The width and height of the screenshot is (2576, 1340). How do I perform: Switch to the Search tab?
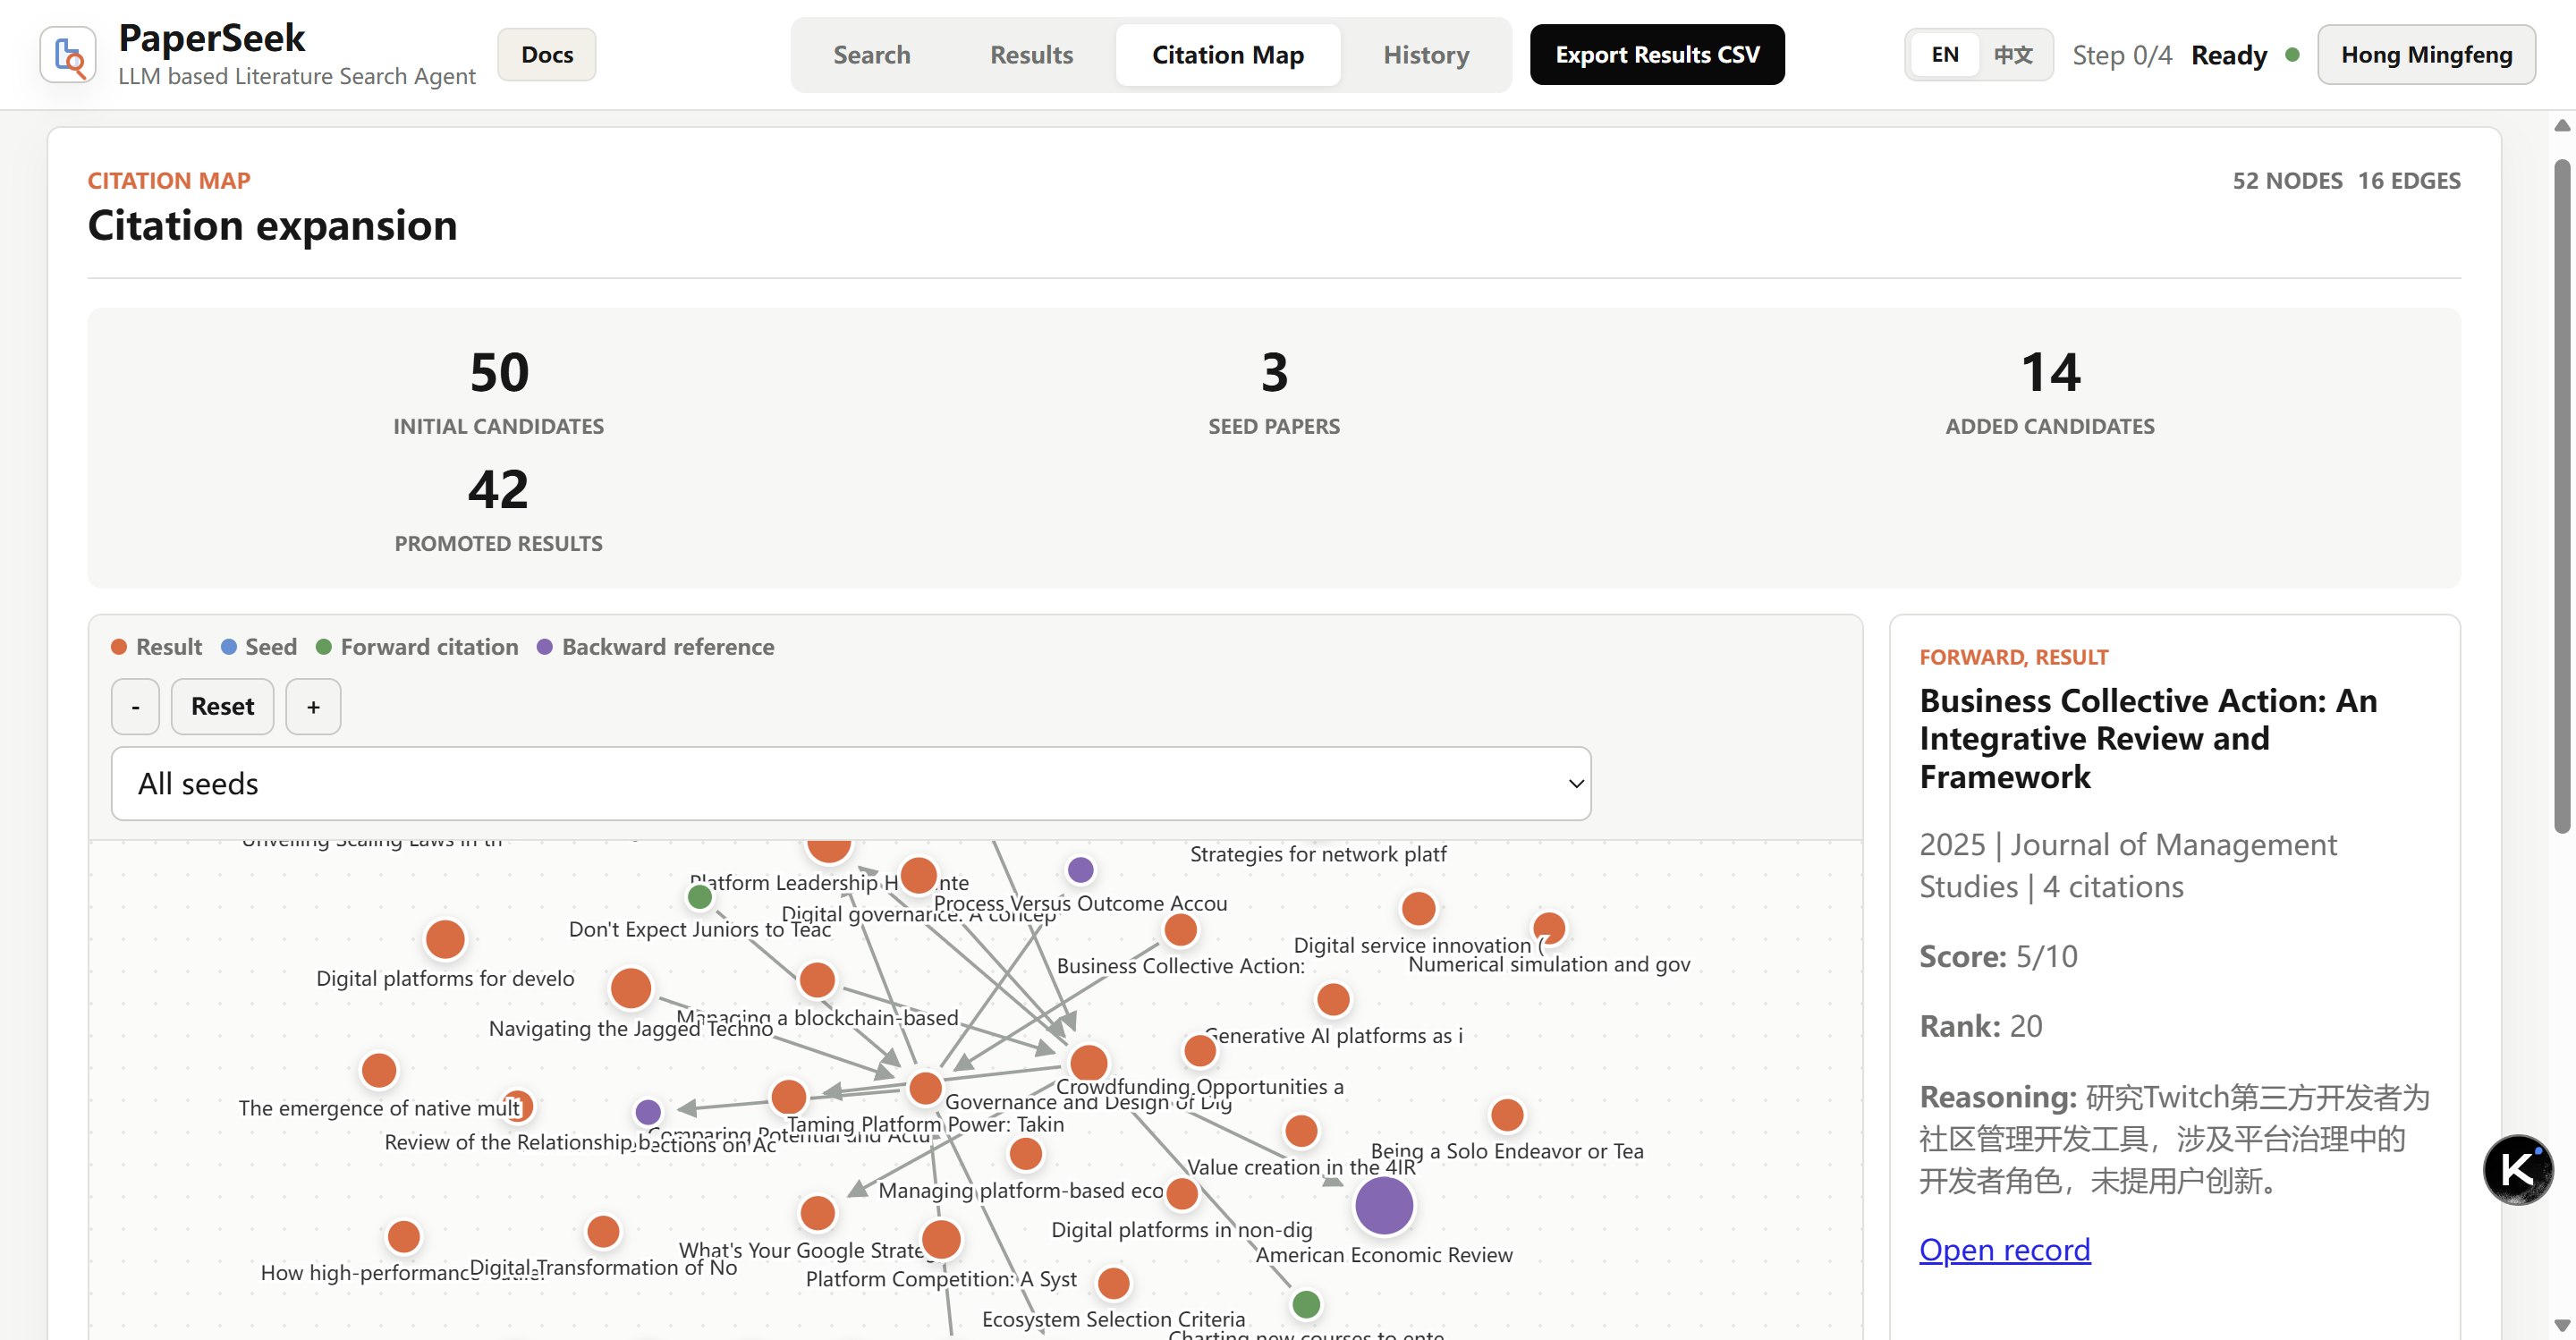872,55
